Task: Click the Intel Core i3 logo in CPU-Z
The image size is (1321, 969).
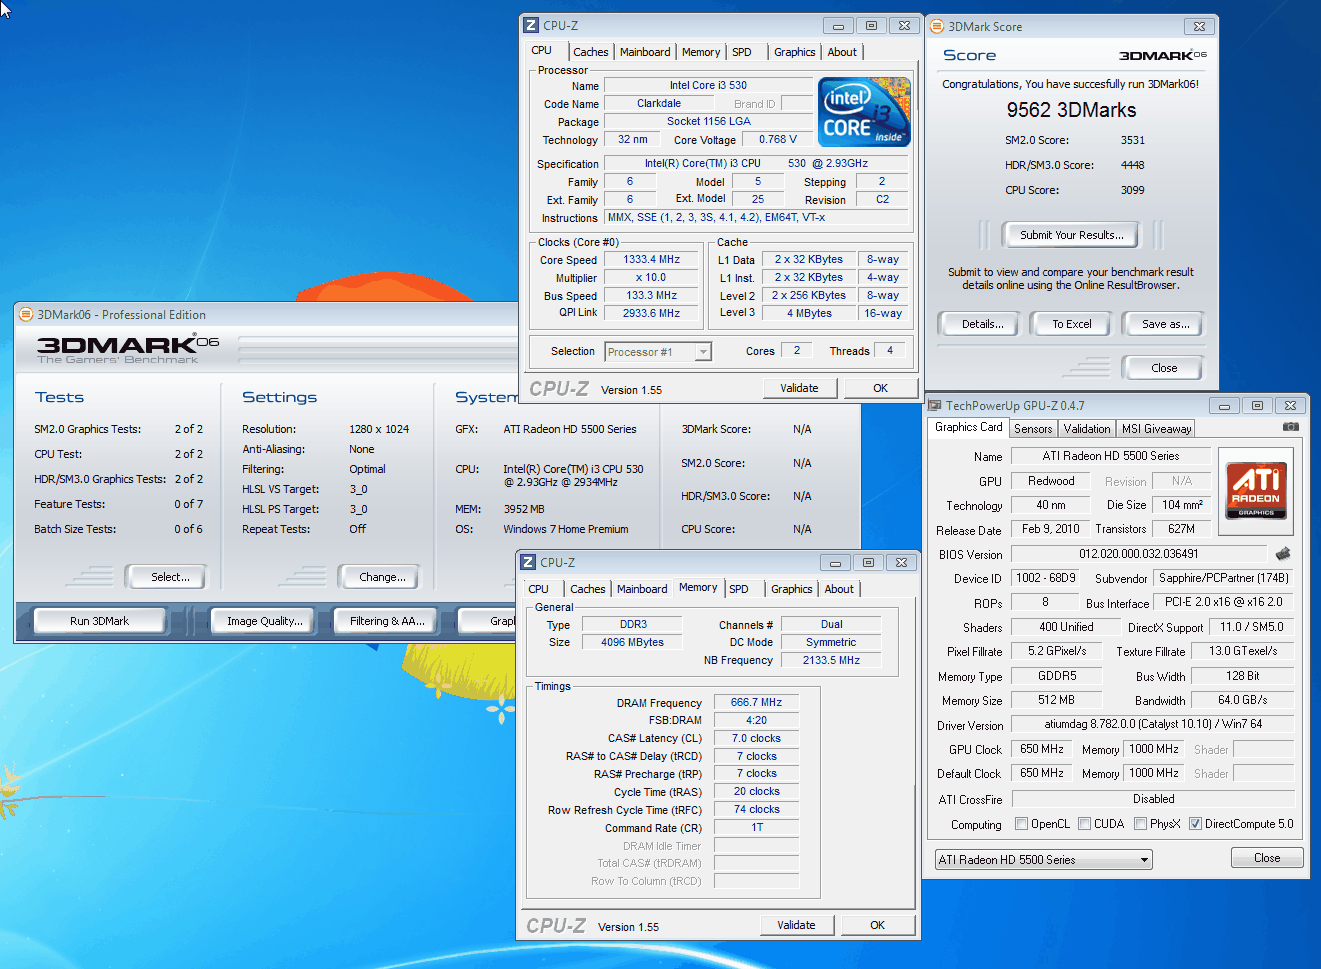Action: click(864, 112)
